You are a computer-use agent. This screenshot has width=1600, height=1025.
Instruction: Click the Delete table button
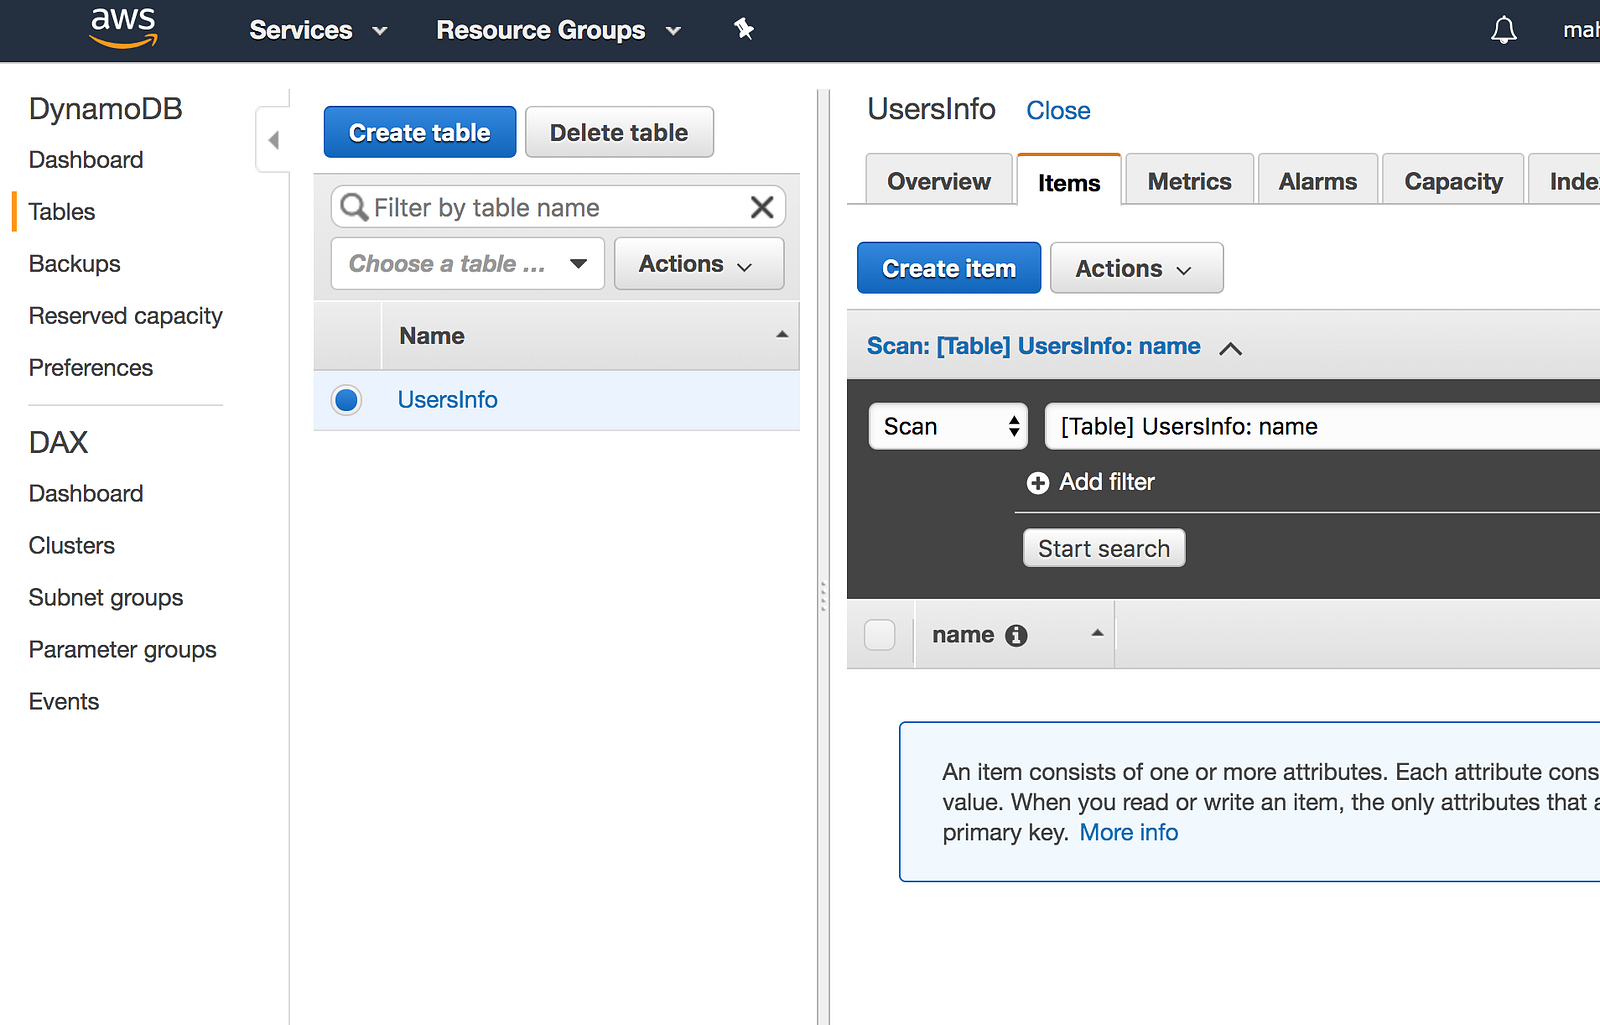click(619, 132)
